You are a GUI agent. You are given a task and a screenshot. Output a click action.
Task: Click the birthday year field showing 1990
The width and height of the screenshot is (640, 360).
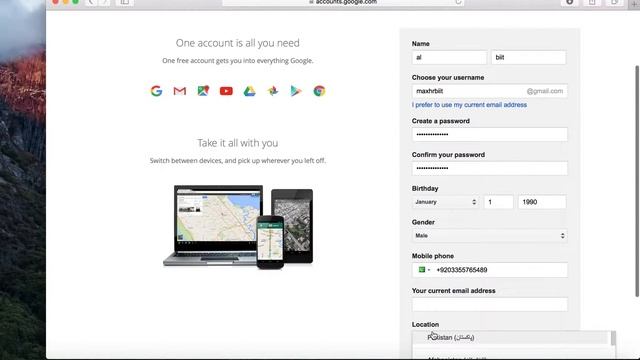click(x=542, y=202)
